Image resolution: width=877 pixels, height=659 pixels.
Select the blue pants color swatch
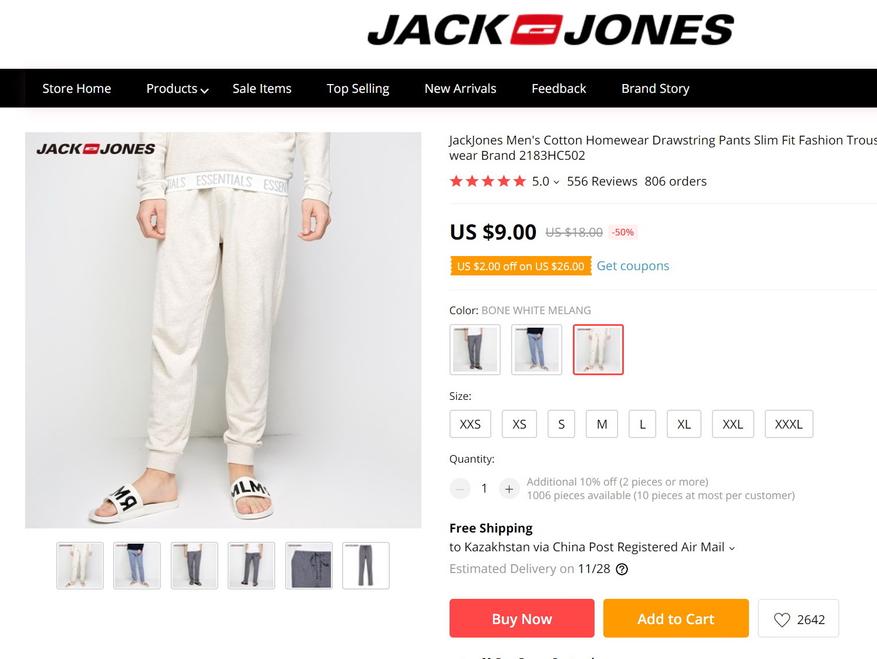pyautogui.click(x=536, y=350)
